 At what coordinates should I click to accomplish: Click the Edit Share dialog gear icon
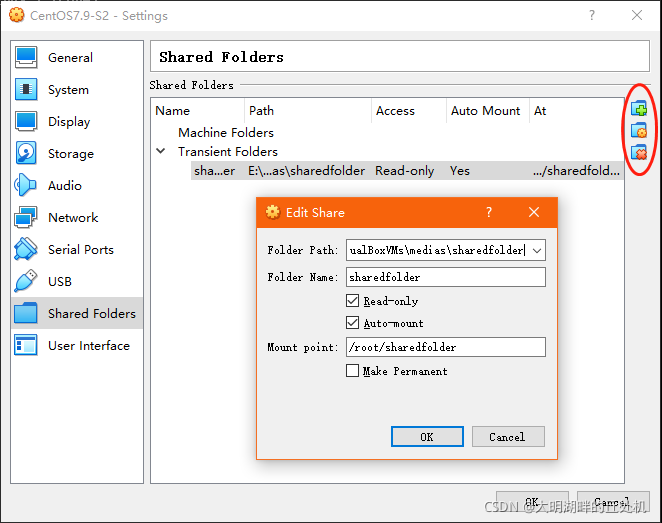click(273, 212)
